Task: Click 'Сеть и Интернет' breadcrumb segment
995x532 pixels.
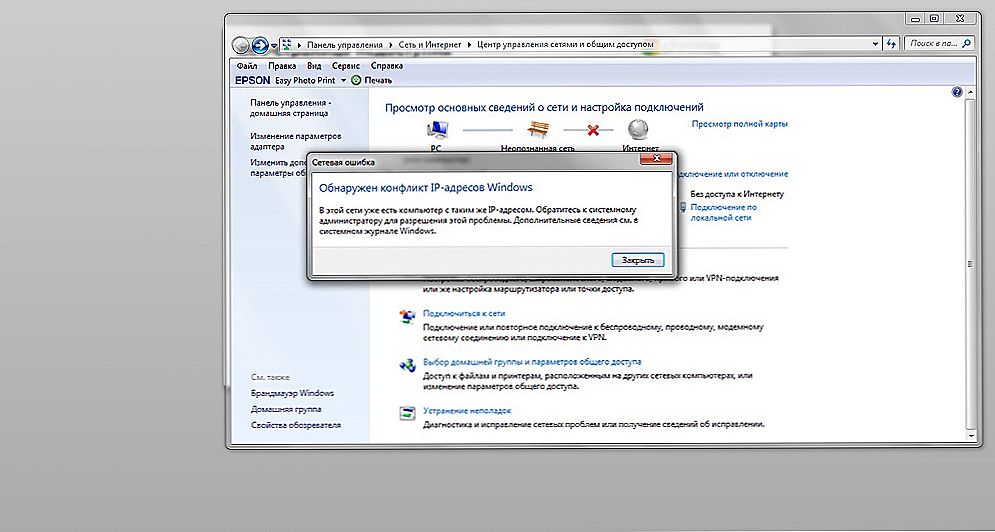Action: coord(431,44)
